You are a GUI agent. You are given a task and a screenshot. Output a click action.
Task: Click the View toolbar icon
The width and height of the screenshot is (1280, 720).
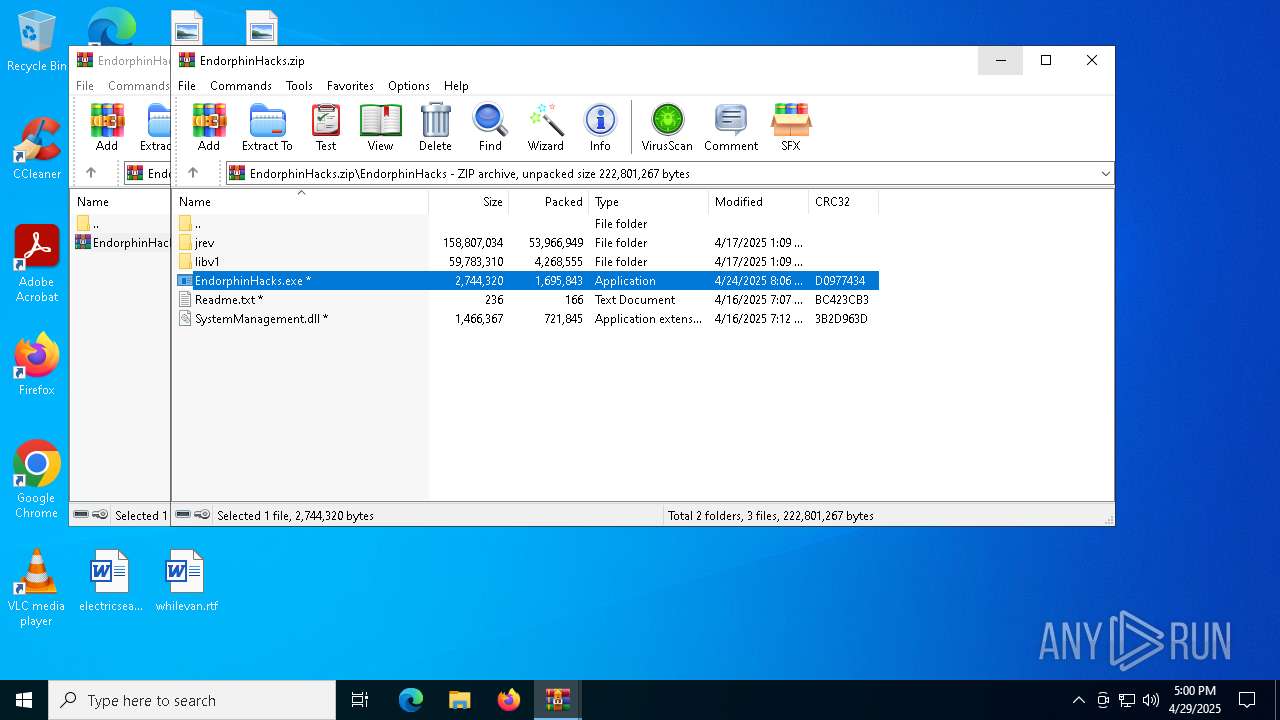tap(380, 127)
